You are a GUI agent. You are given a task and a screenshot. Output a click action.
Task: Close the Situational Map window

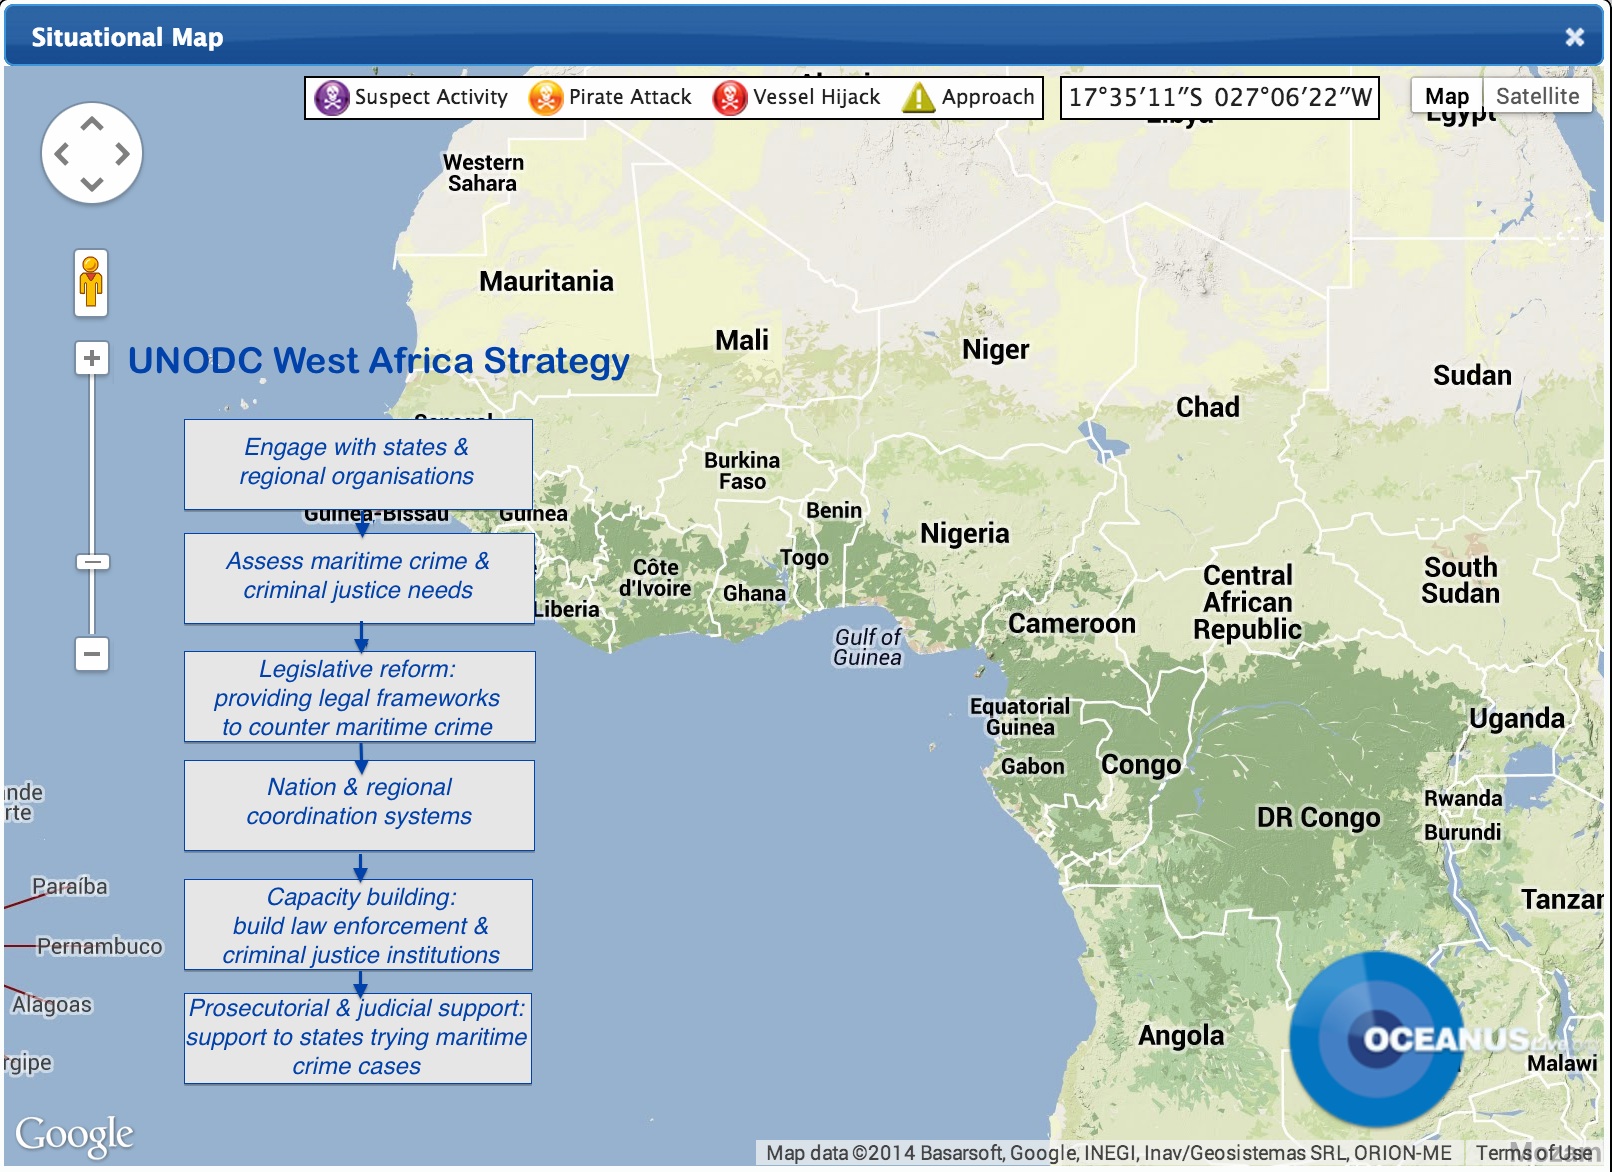(x=1574, y=37)
